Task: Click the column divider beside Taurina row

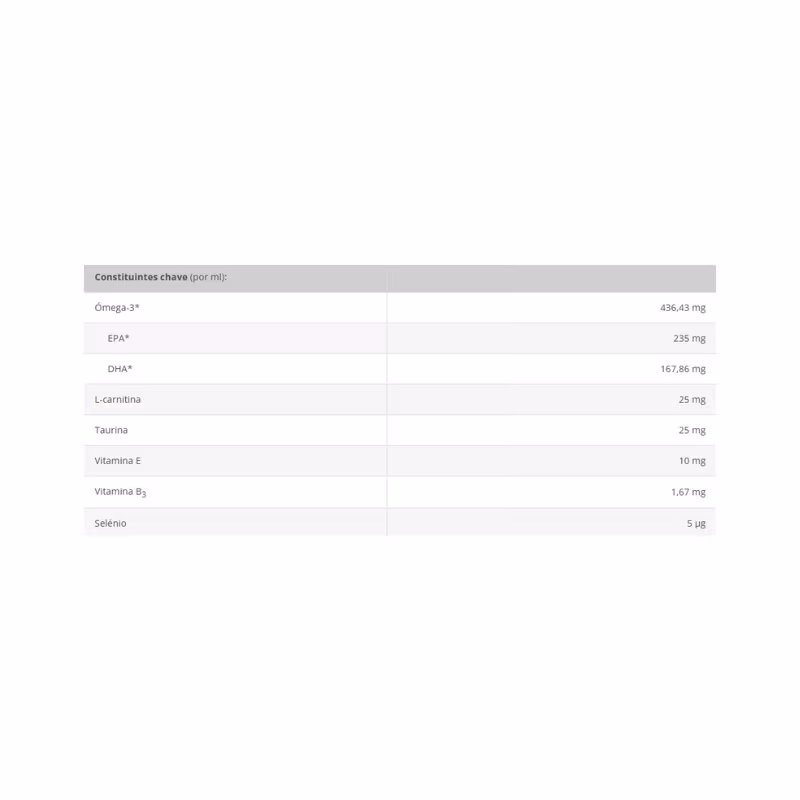Action: point(387,430)
